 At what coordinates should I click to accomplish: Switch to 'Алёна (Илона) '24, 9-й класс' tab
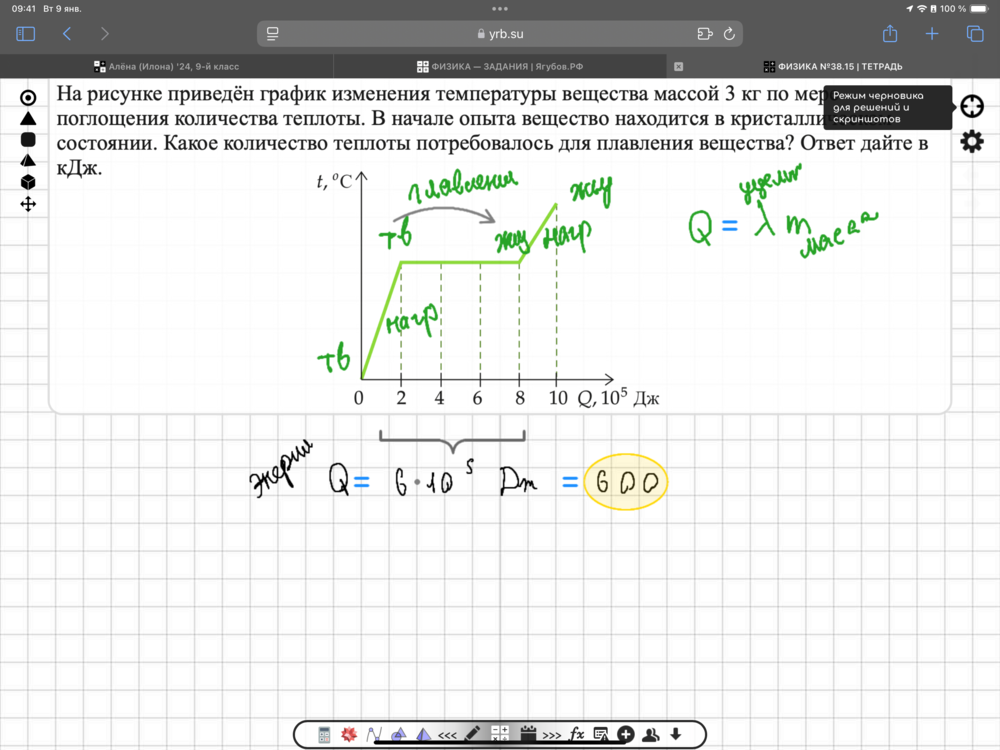point(166,67)
